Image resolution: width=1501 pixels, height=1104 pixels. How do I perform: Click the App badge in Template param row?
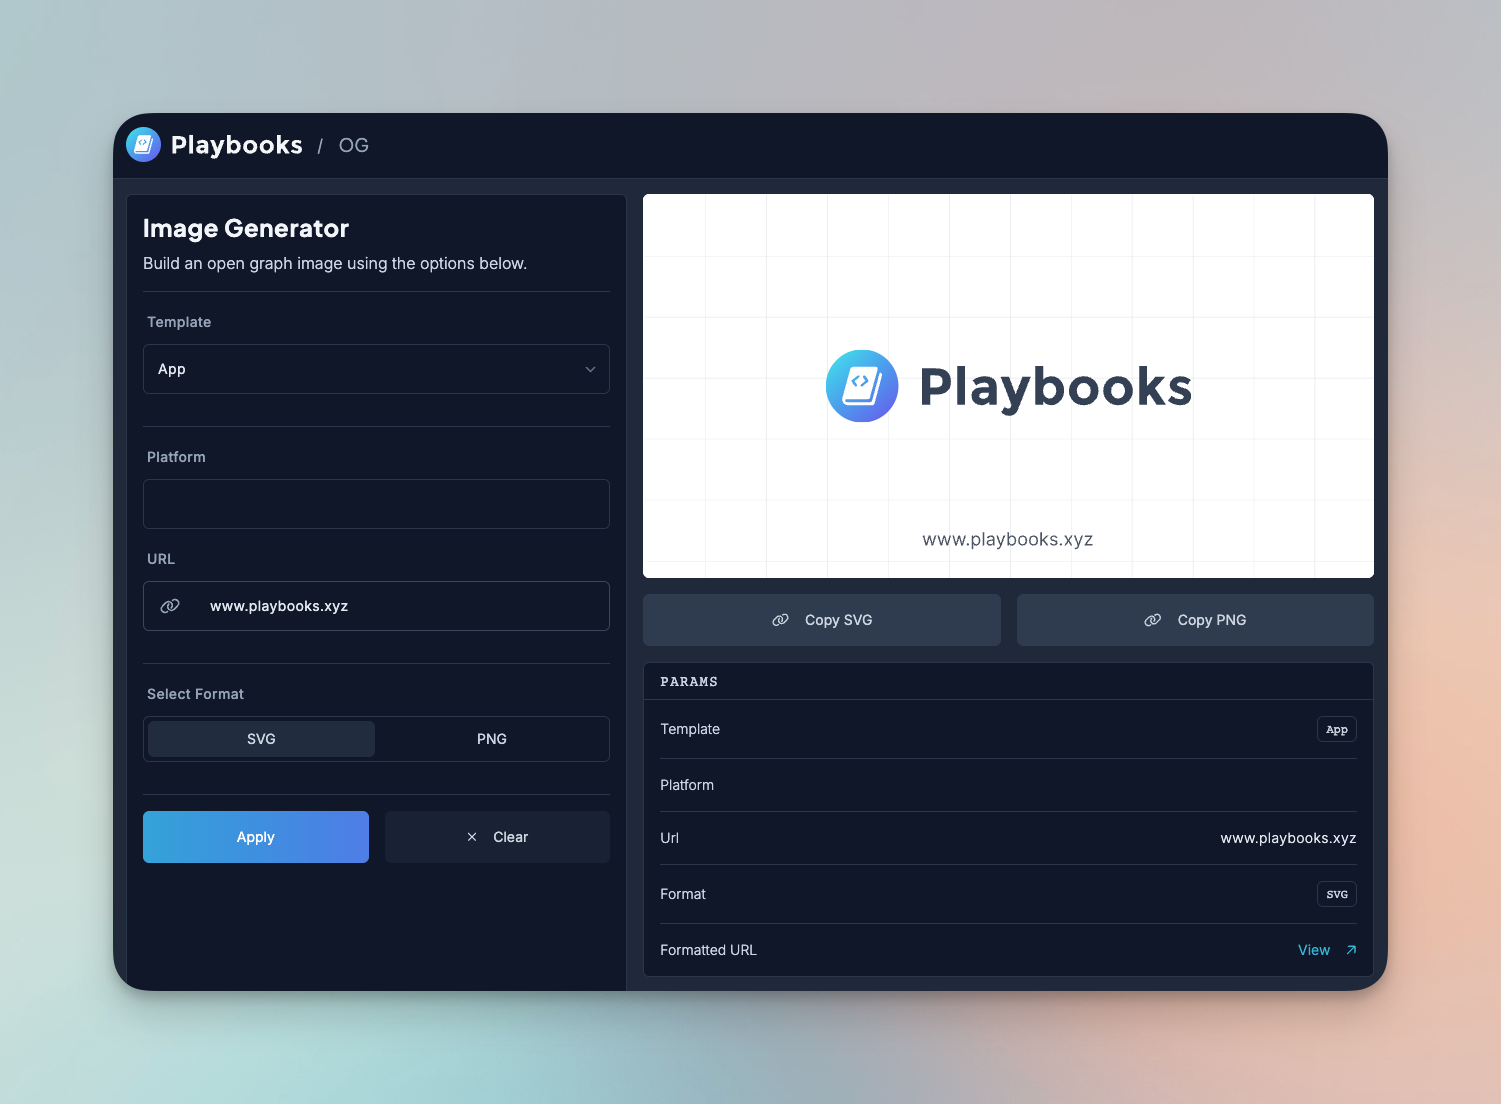pyautogui.click(x=1337, y=730)
